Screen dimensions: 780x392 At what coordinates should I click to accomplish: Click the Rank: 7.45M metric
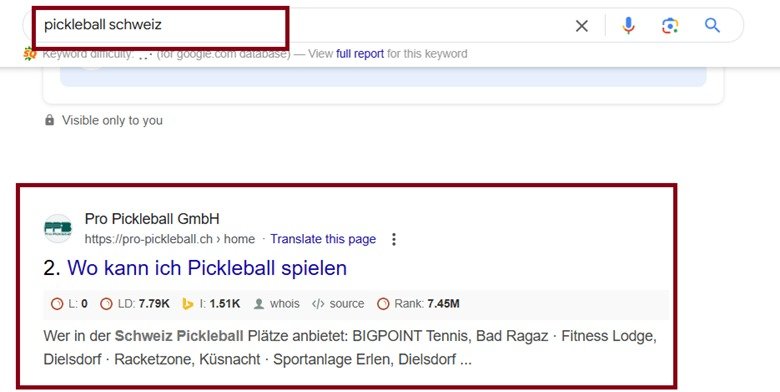pos(418,304)
